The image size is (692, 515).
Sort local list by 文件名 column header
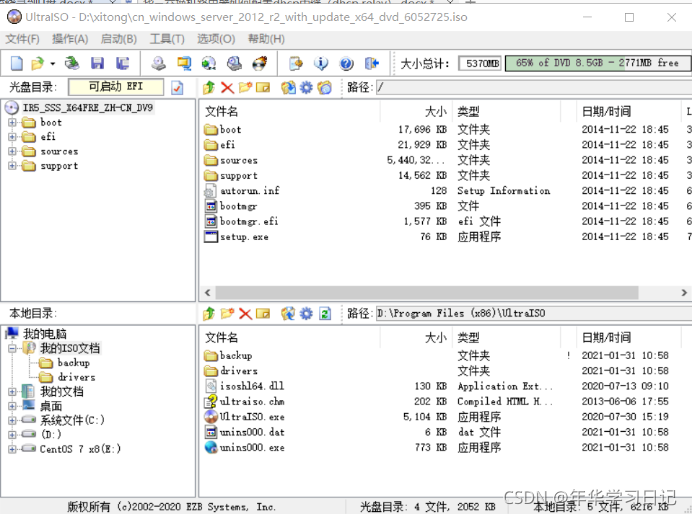coord(290,338)
